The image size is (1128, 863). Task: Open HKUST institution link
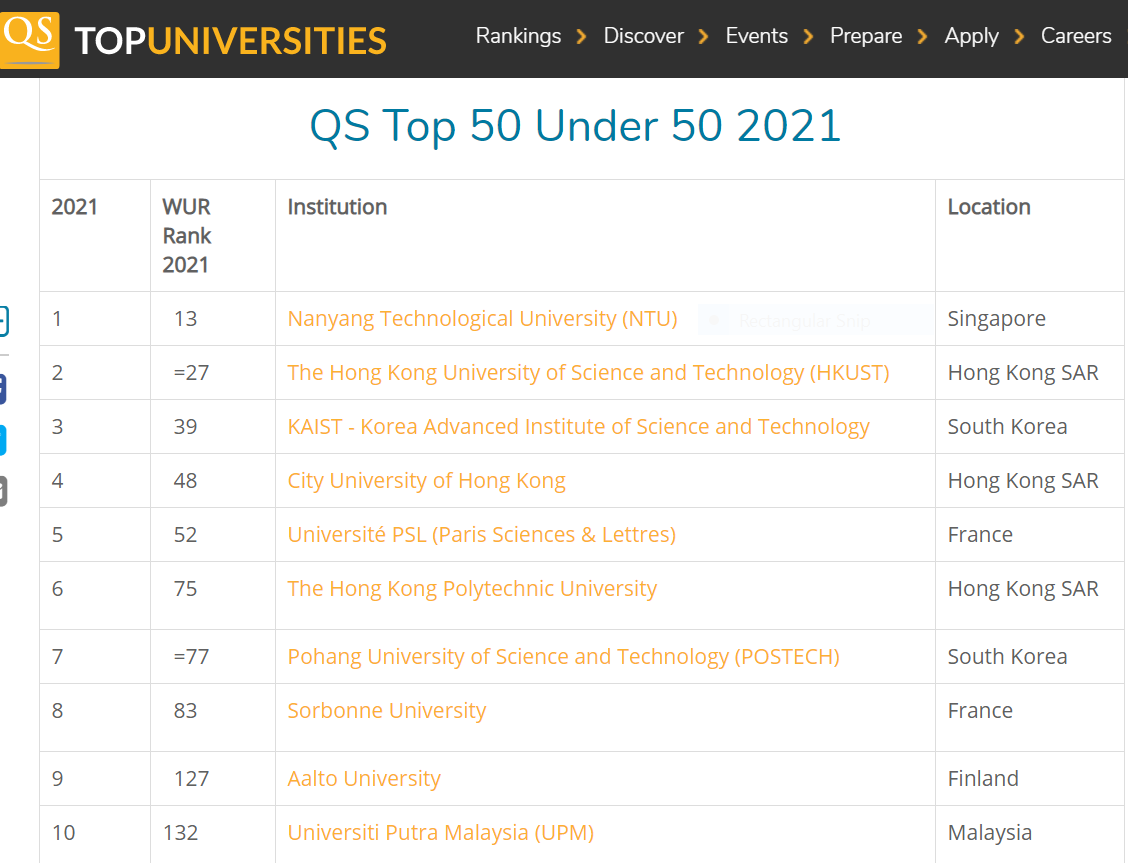tap(588, 373)
